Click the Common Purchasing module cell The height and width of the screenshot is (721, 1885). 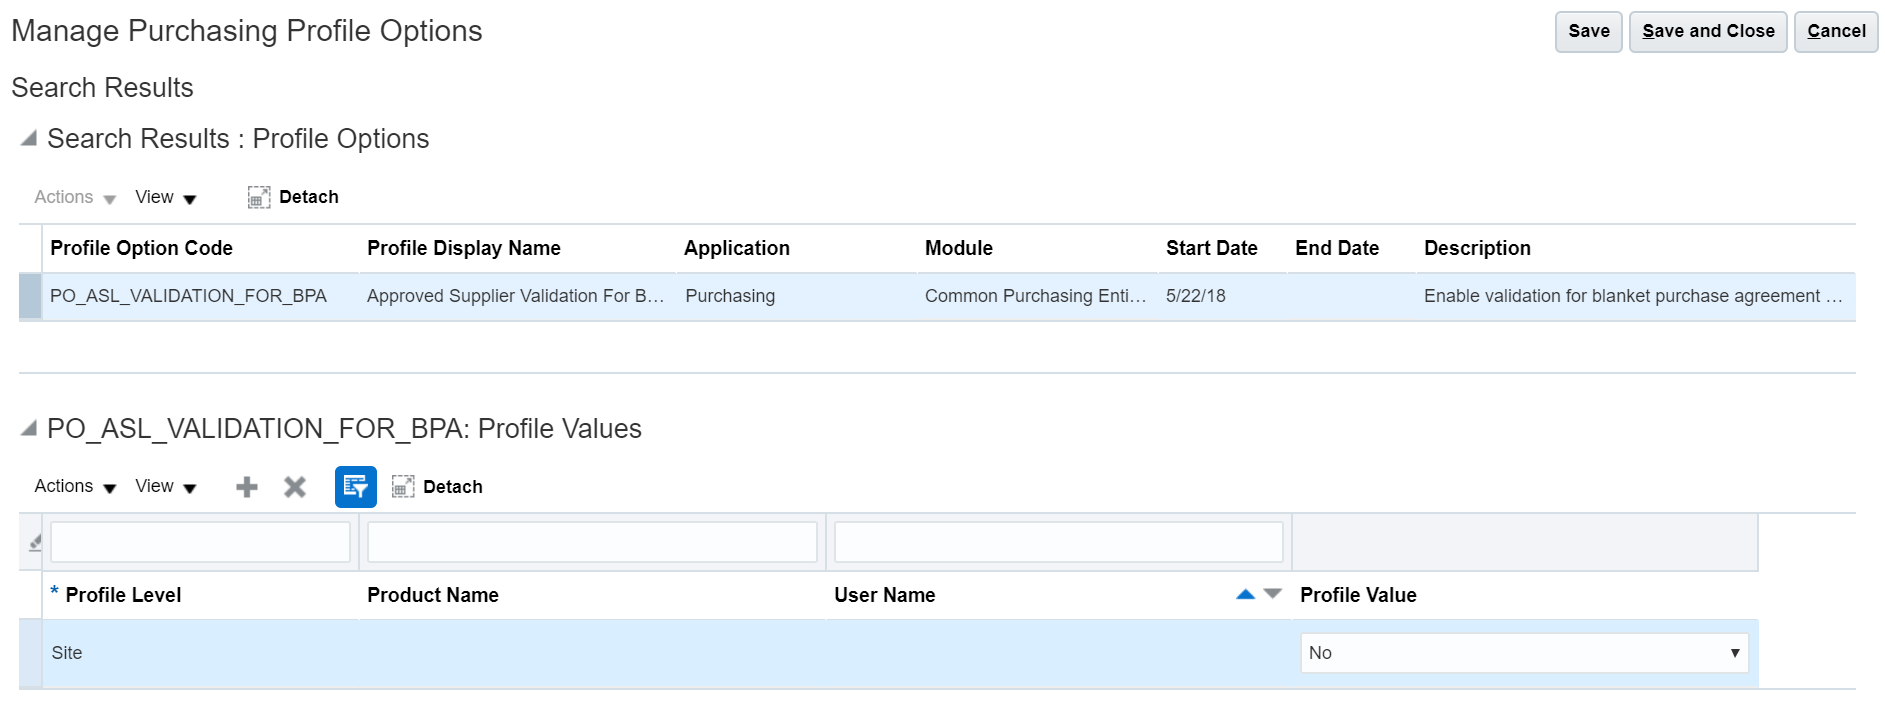tap(1035, 296)
